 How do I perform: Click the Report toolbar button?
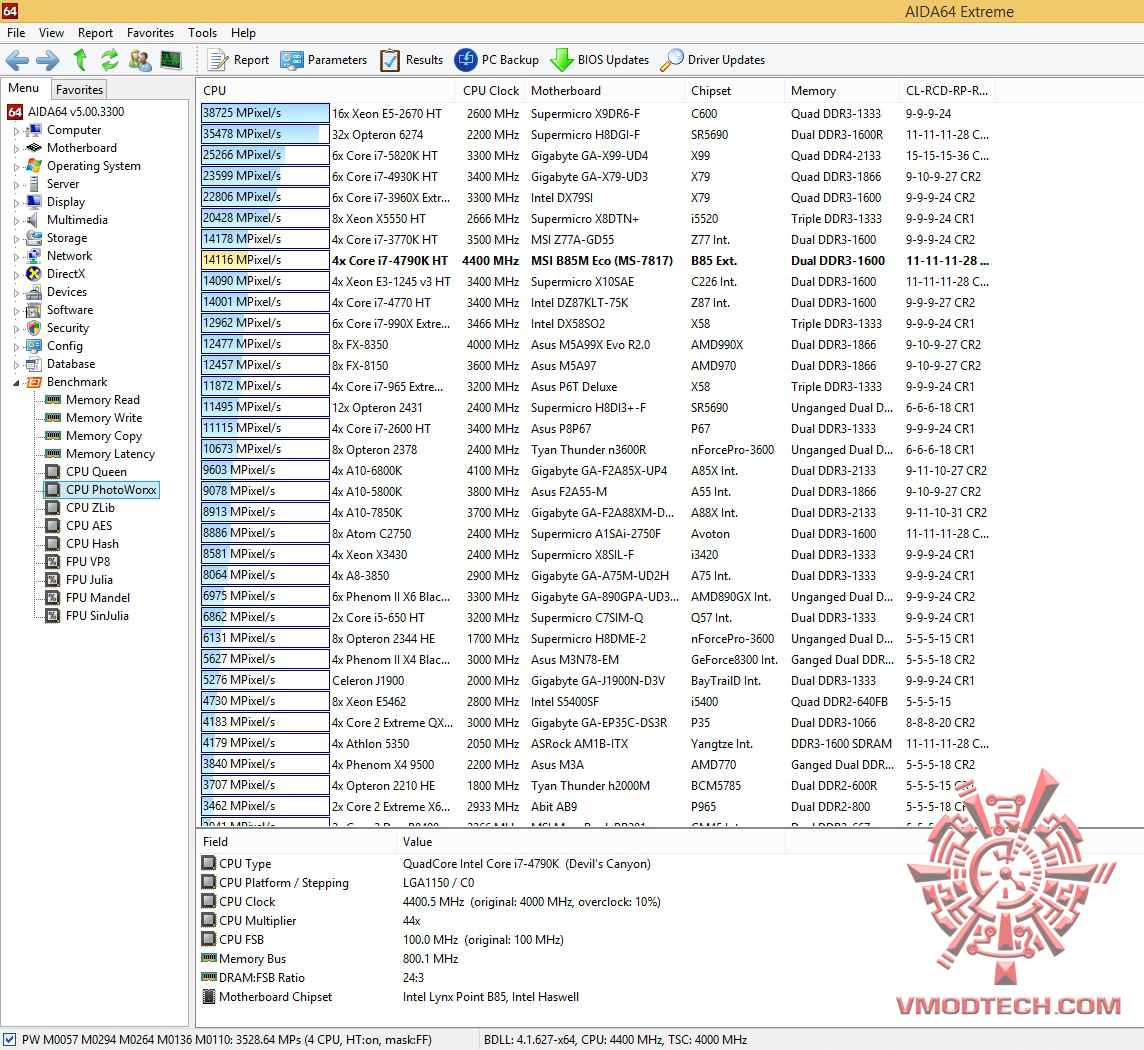click(239, 60)
